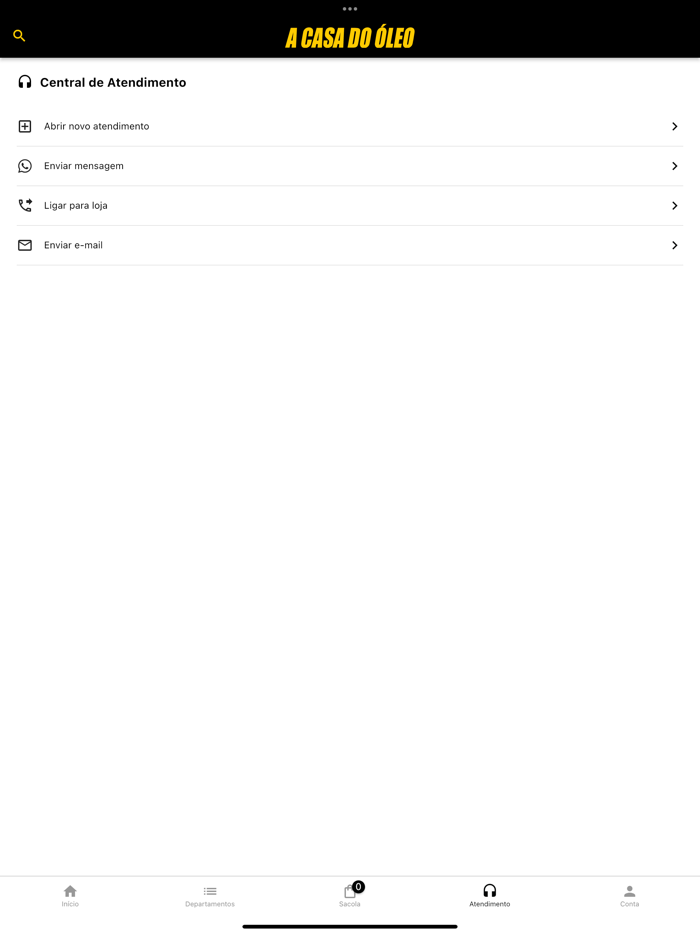Tap the three-dot multitasking control at top
Screen dimensions: 700x934
[x=350, y=9]
